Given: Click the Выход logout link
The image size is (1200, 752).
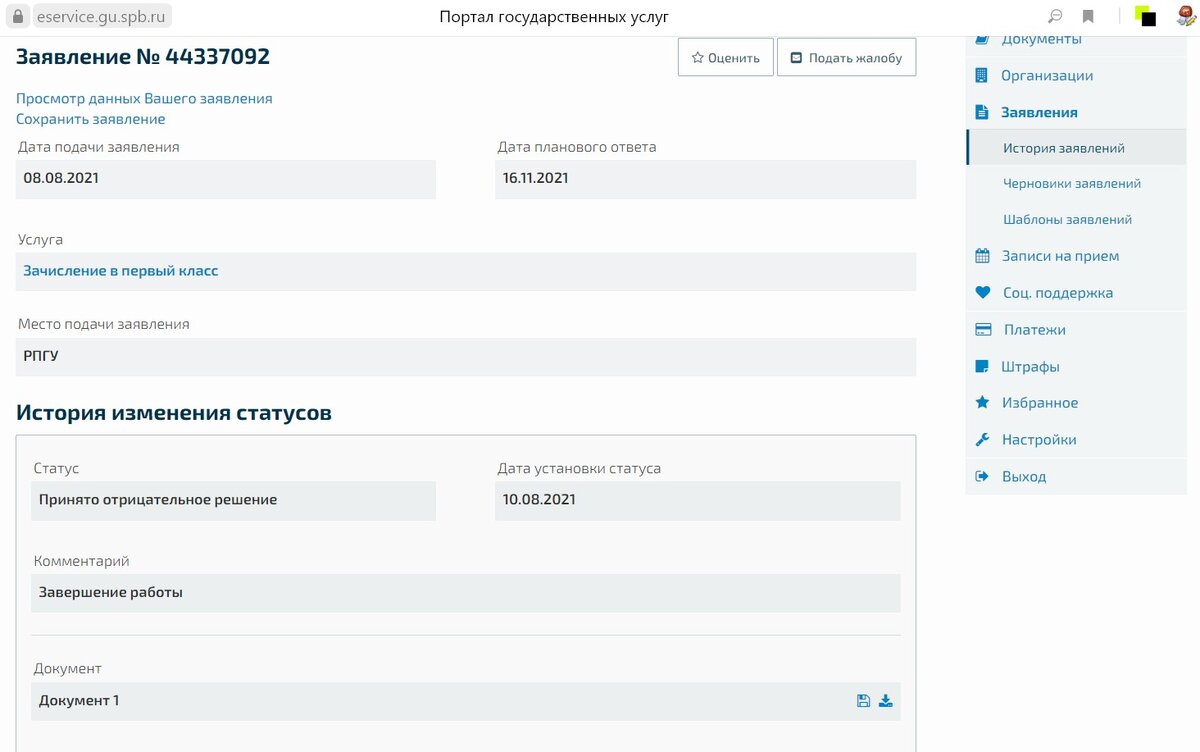Looking at the screenshot, I should [1024, 477].
